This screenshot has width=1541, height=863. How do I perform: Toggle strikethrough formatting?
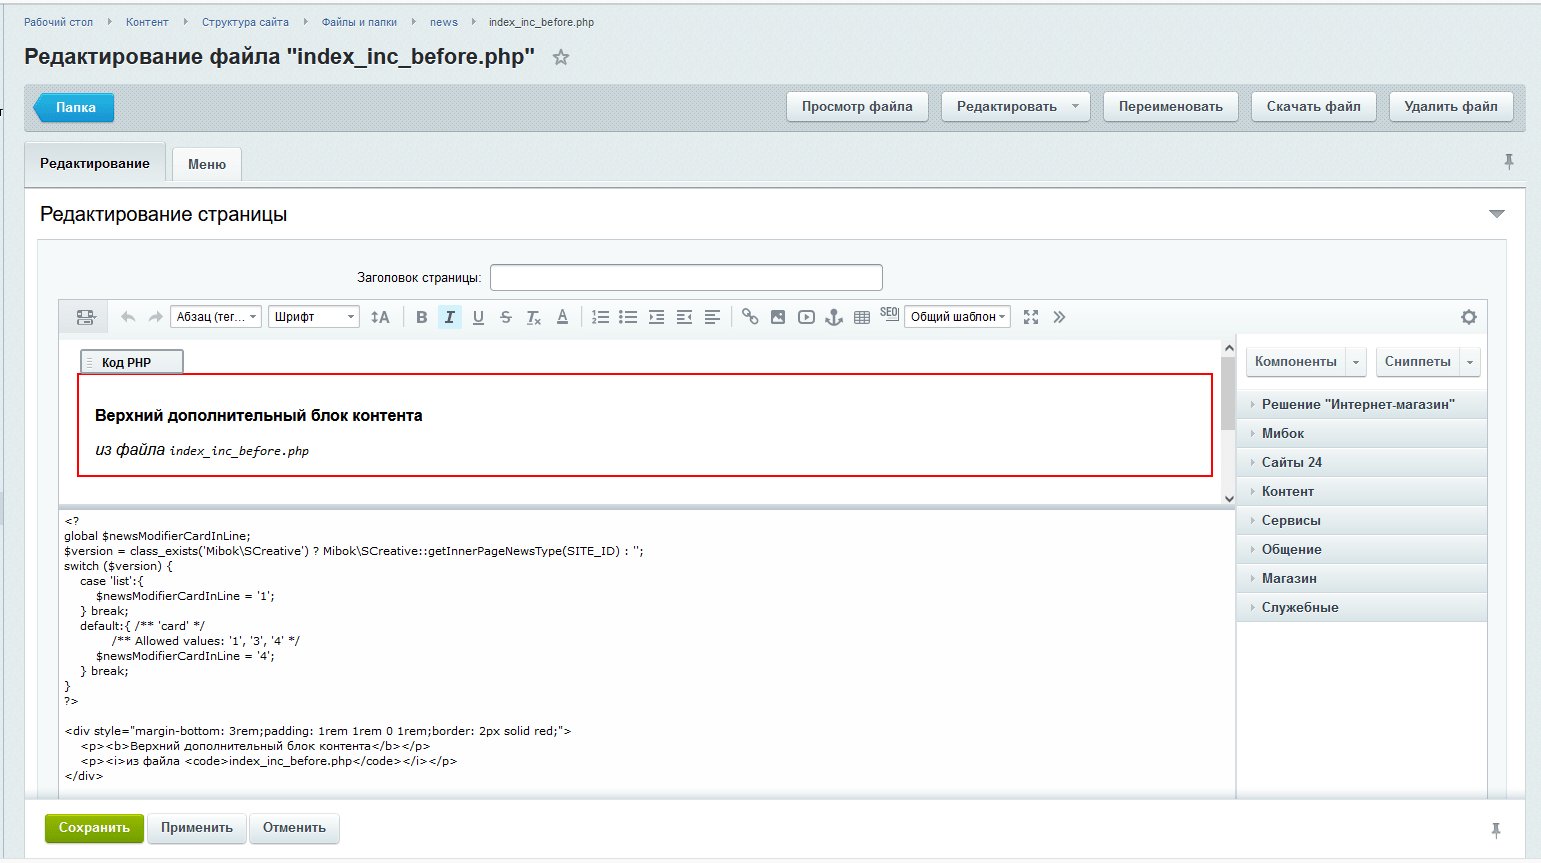pos(506,317)
